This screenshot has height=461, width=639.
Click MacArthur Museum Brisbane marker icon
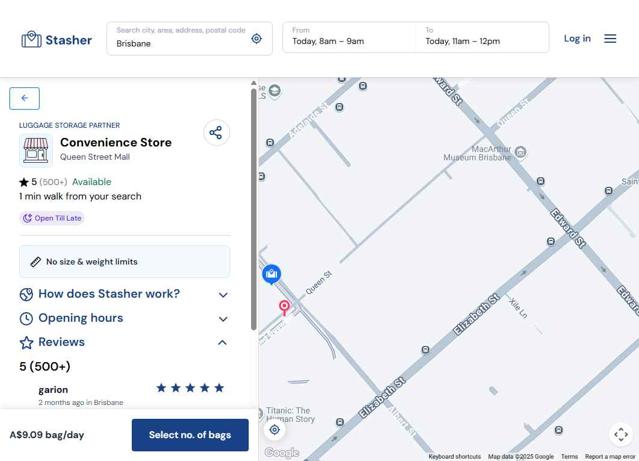click(x=520, y=152)
